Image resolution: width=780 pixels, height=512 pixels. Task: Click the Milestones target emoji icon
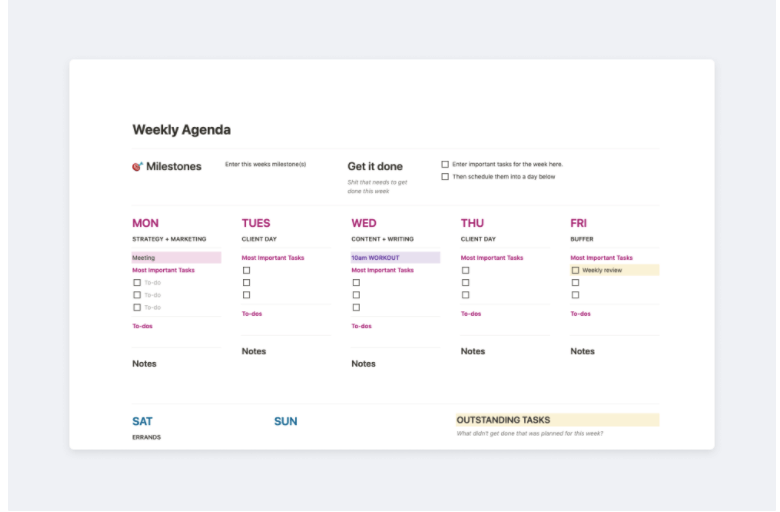coord(137,167)
